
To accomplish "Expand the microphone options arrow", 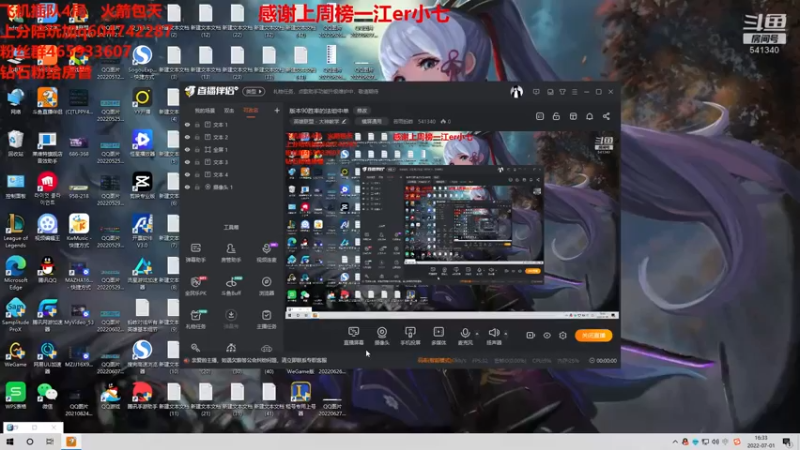I will (477, 334).
